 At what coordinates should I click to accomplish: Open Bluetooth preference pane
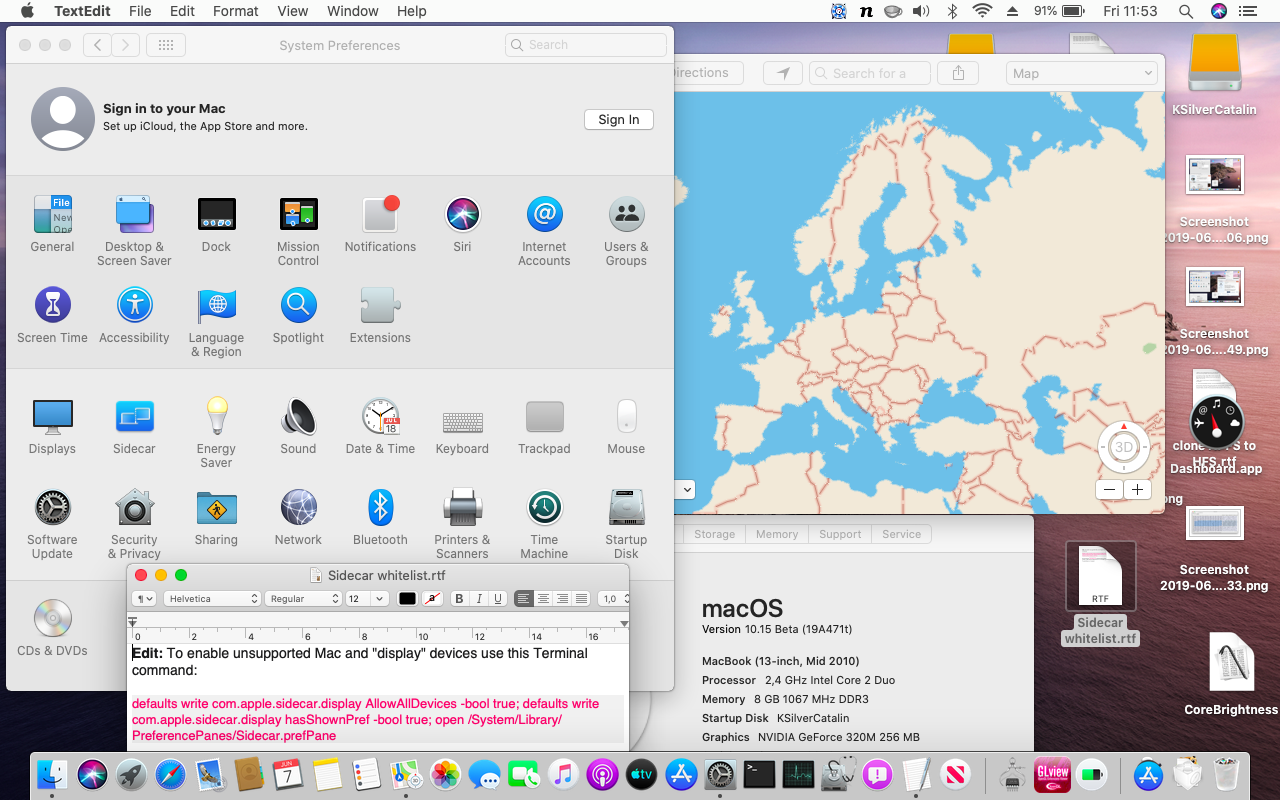pyautogui.click(x=380, y=517)
